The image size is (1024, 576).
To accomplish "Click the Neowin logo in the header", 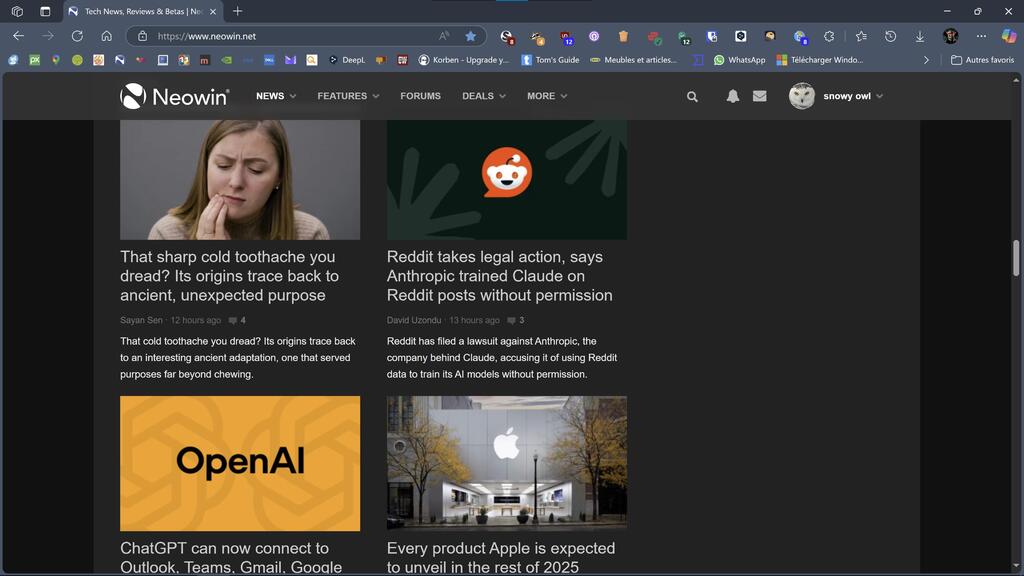I will (x=174, y=96).
